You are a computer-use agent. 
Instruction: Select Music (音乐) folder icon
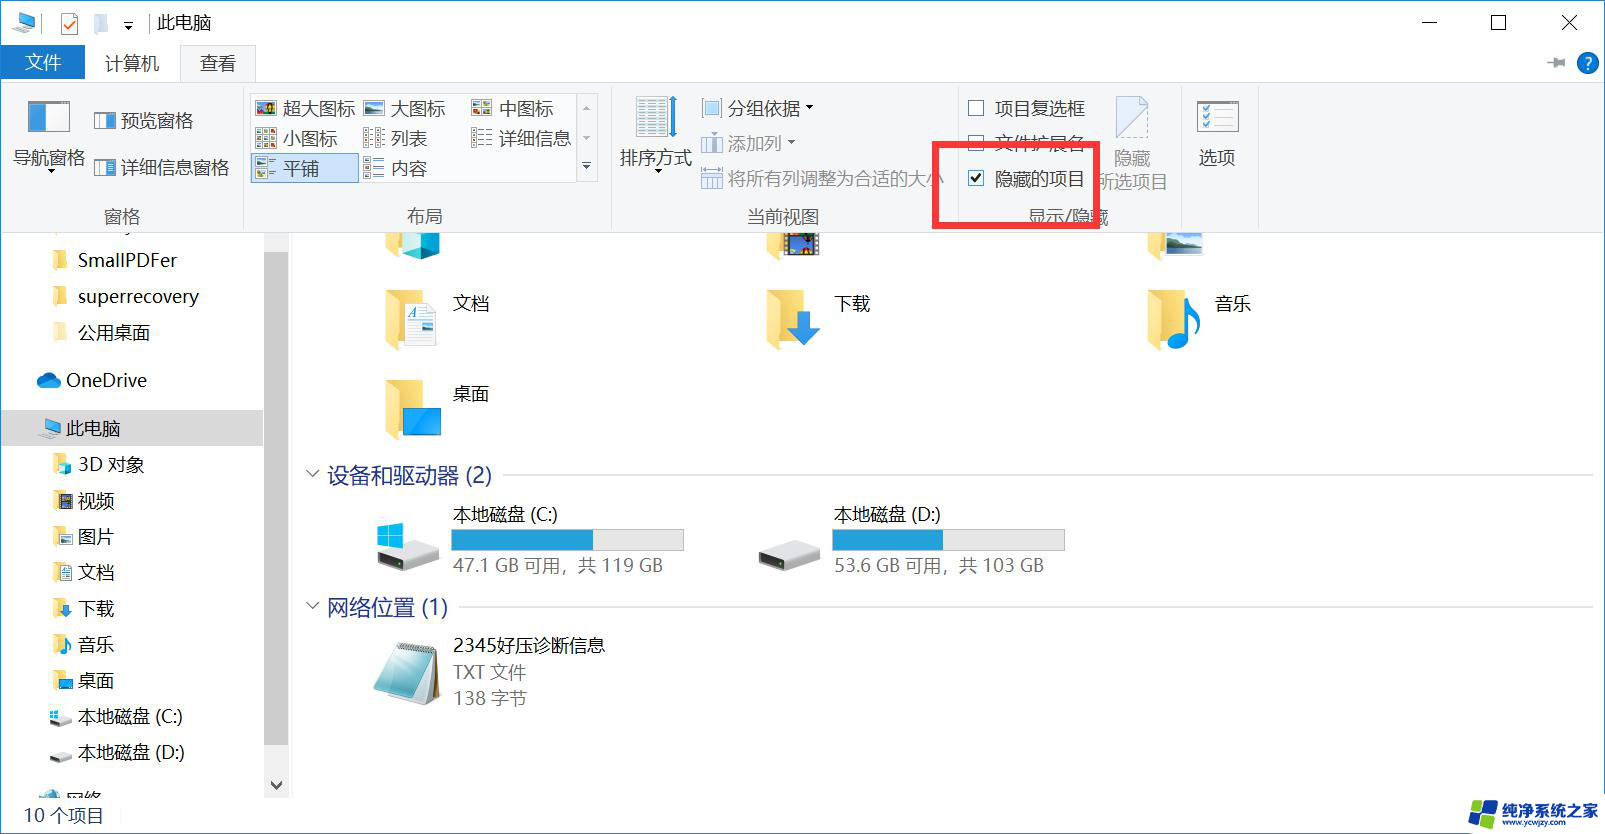[x=1173, y=319]
